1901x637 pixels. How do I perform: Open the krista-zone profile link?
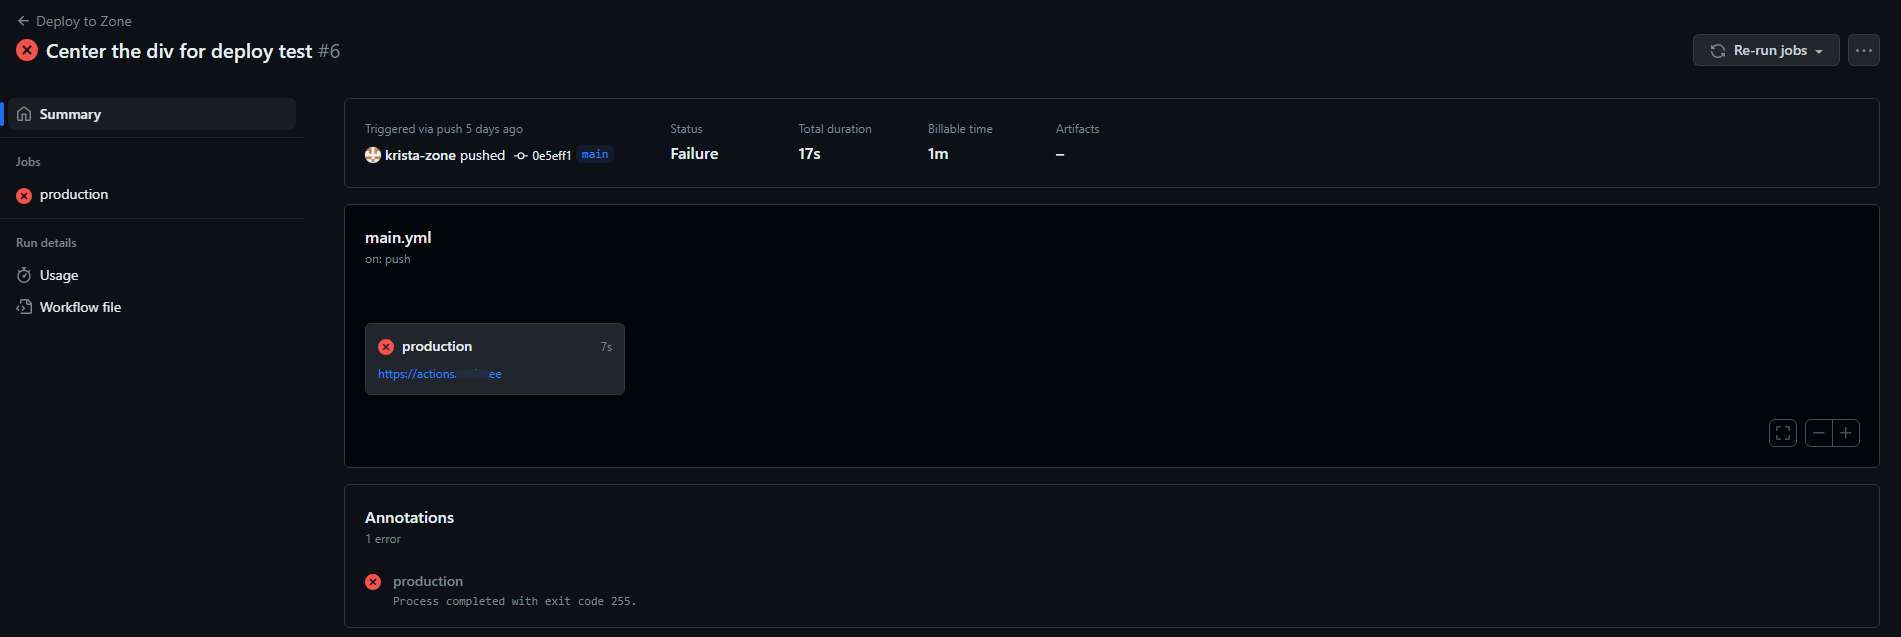coord(420,155)
